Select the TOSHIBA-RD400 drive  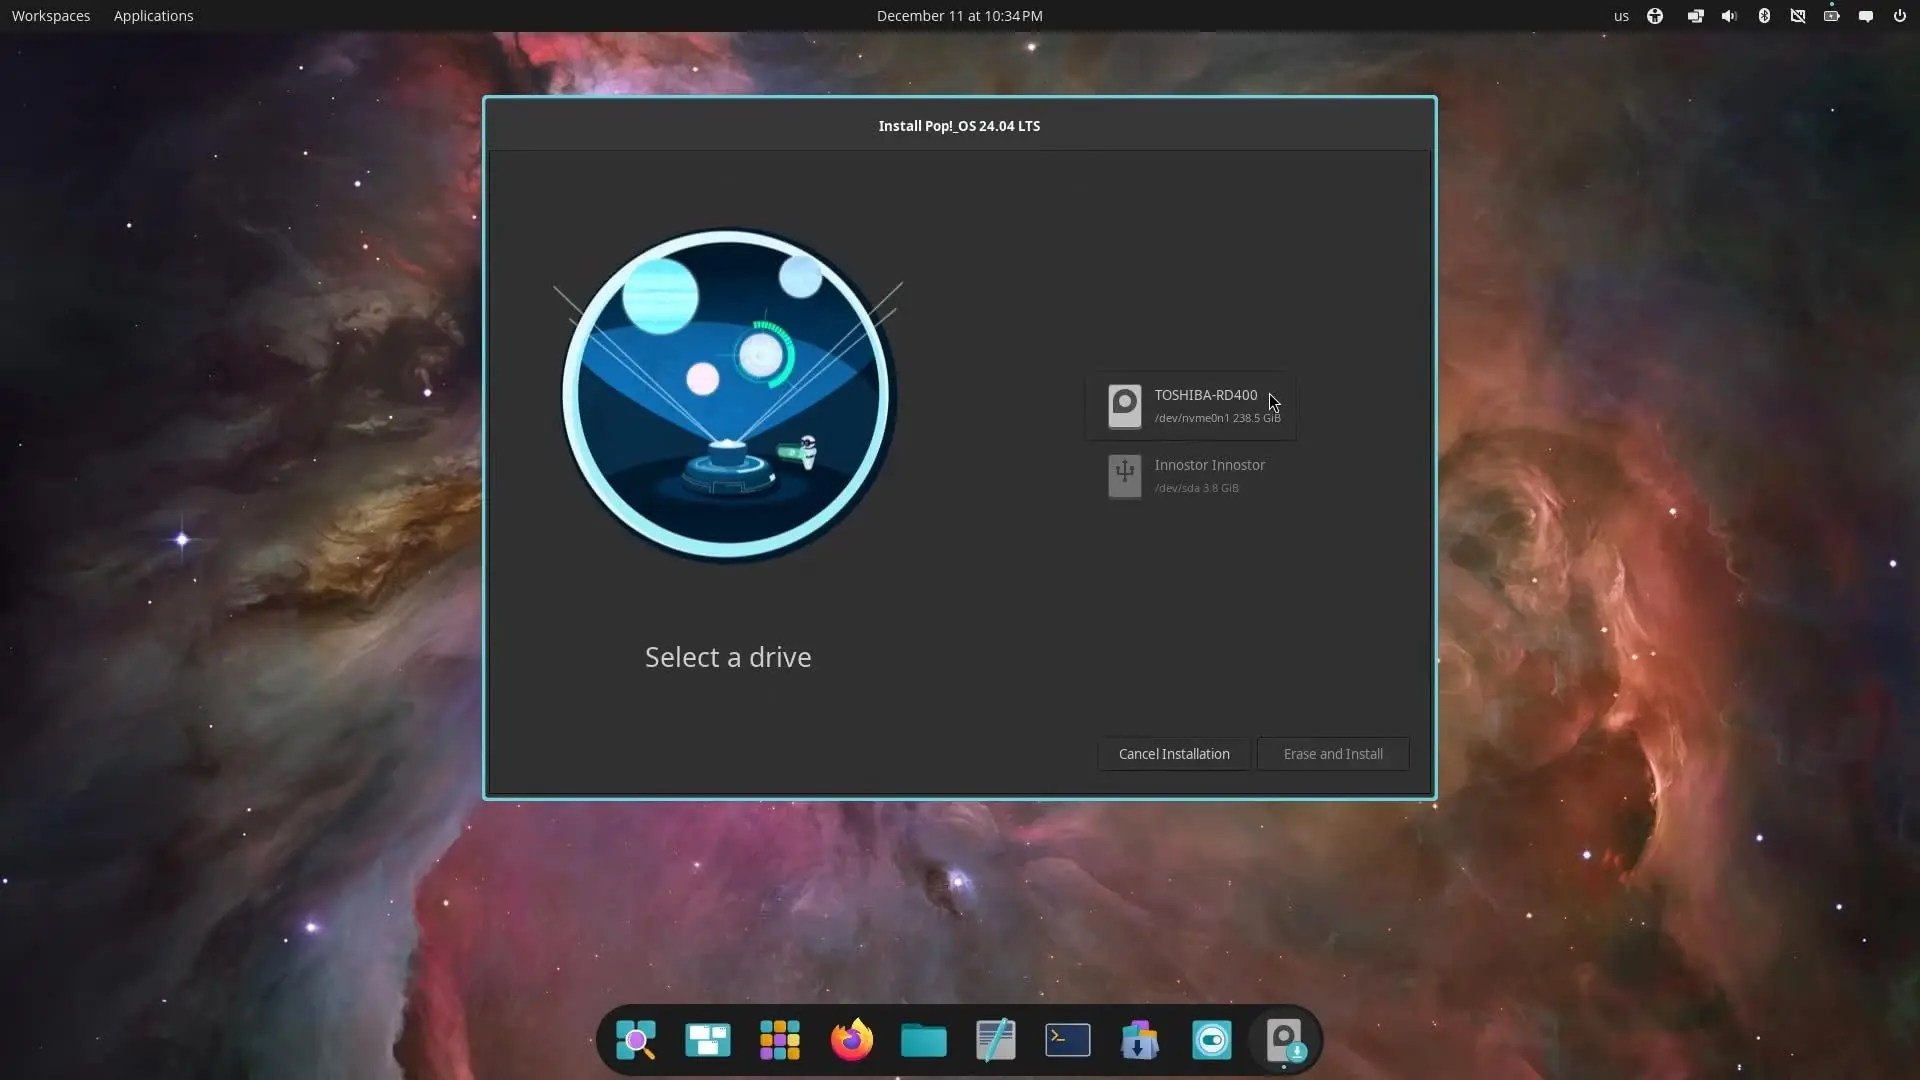(1191, 406)
